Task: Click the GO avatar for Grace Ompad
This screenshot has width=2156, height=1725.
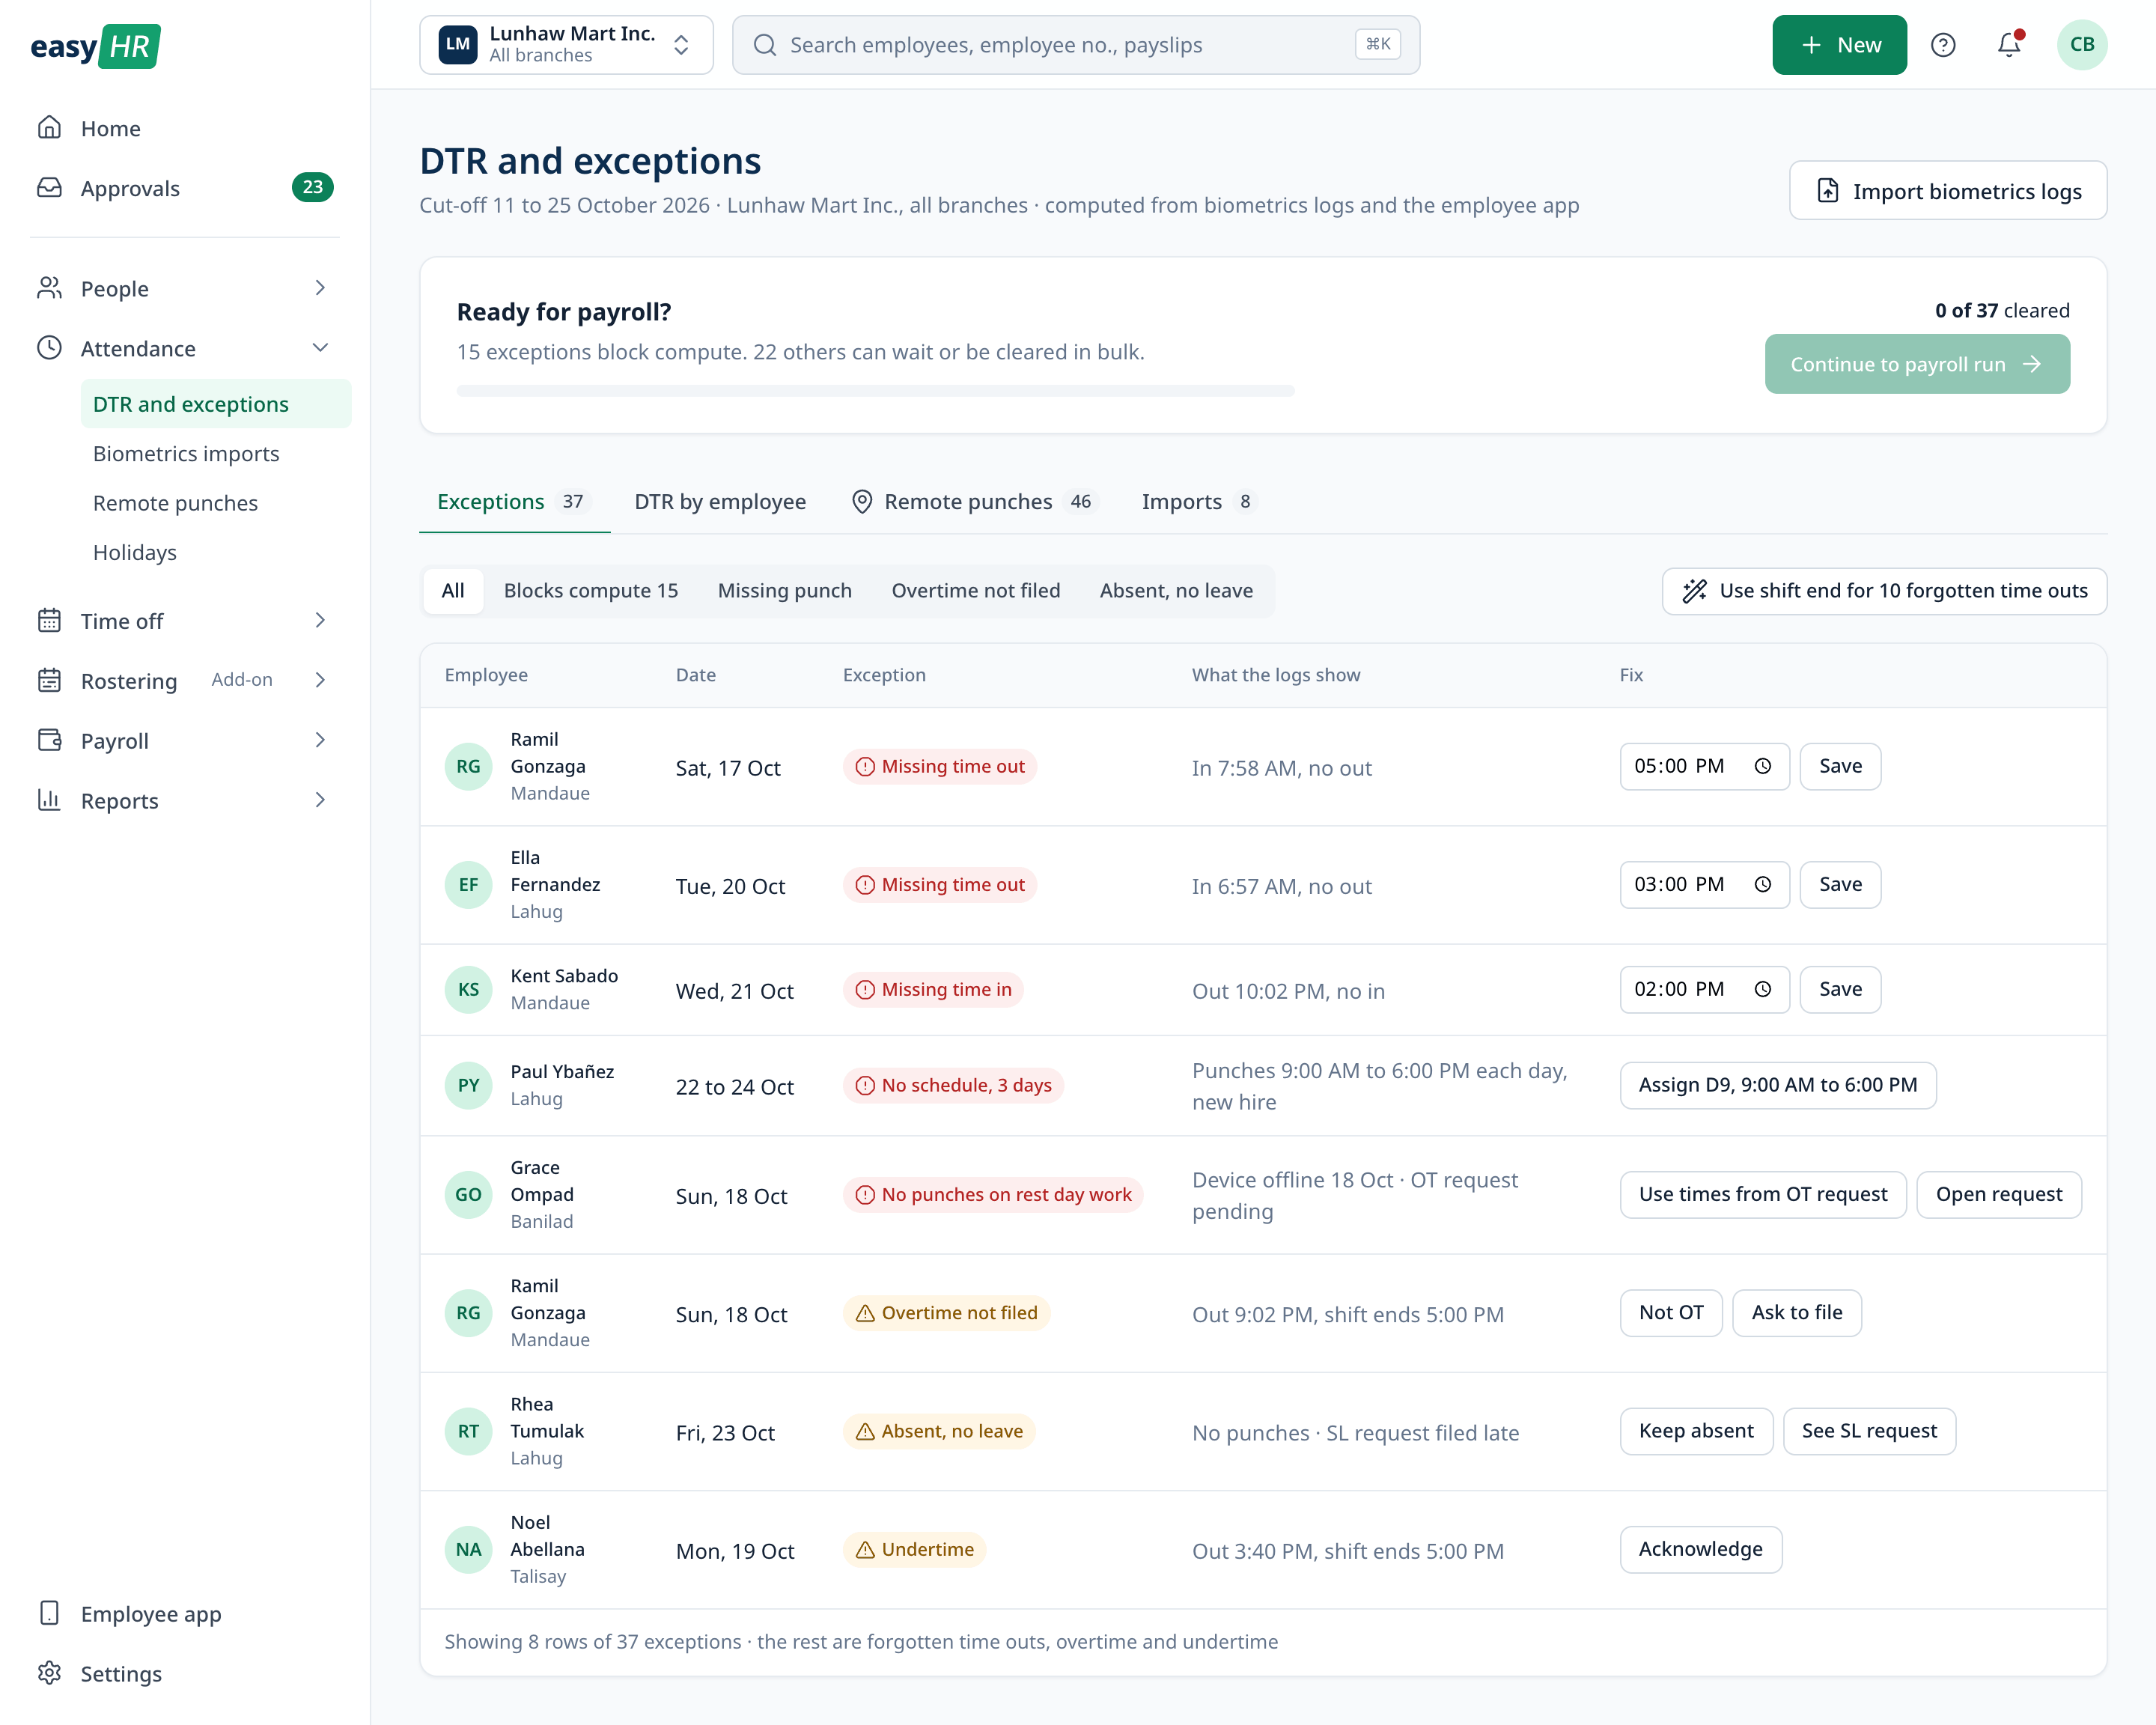Action: (x=468, y=1194)
